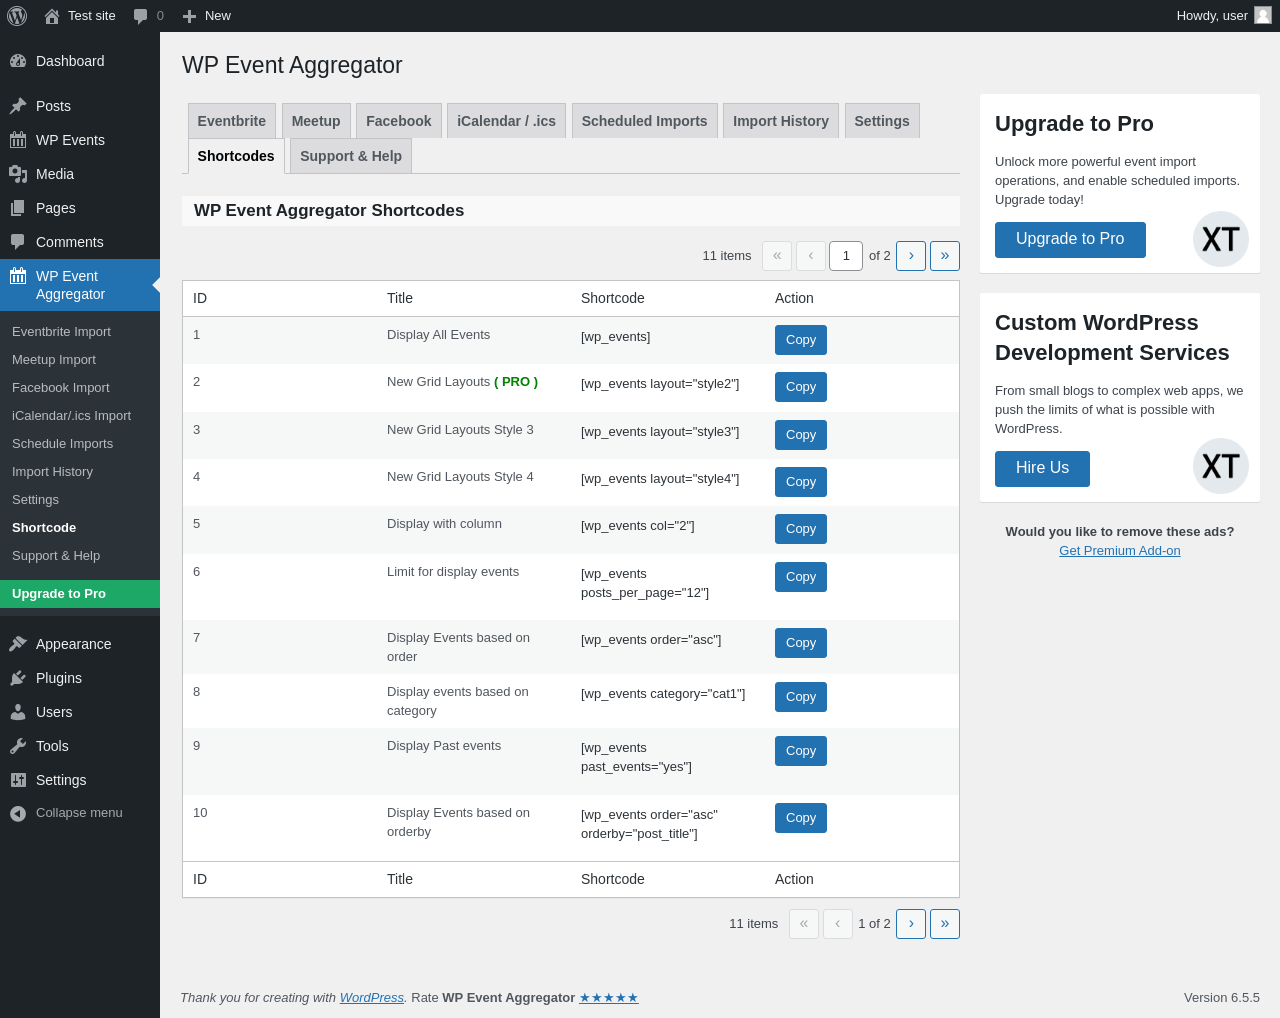Click green Upgrade to Pro sidebar item
The image size is (1280, 1018).
coord(80,594)
